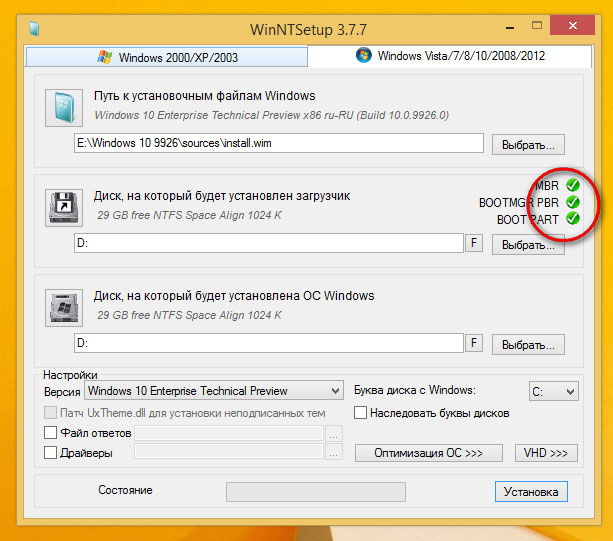Check Наследовать буквы дисков option
Viewport: 613px width, 541px height.
(x=360, y=412)
